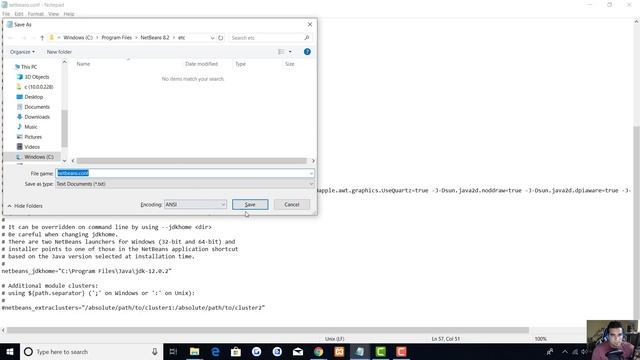Open the Encoding dropdown showing ANSI
This screenshot has height=360, width=640.
click(195, 204)
